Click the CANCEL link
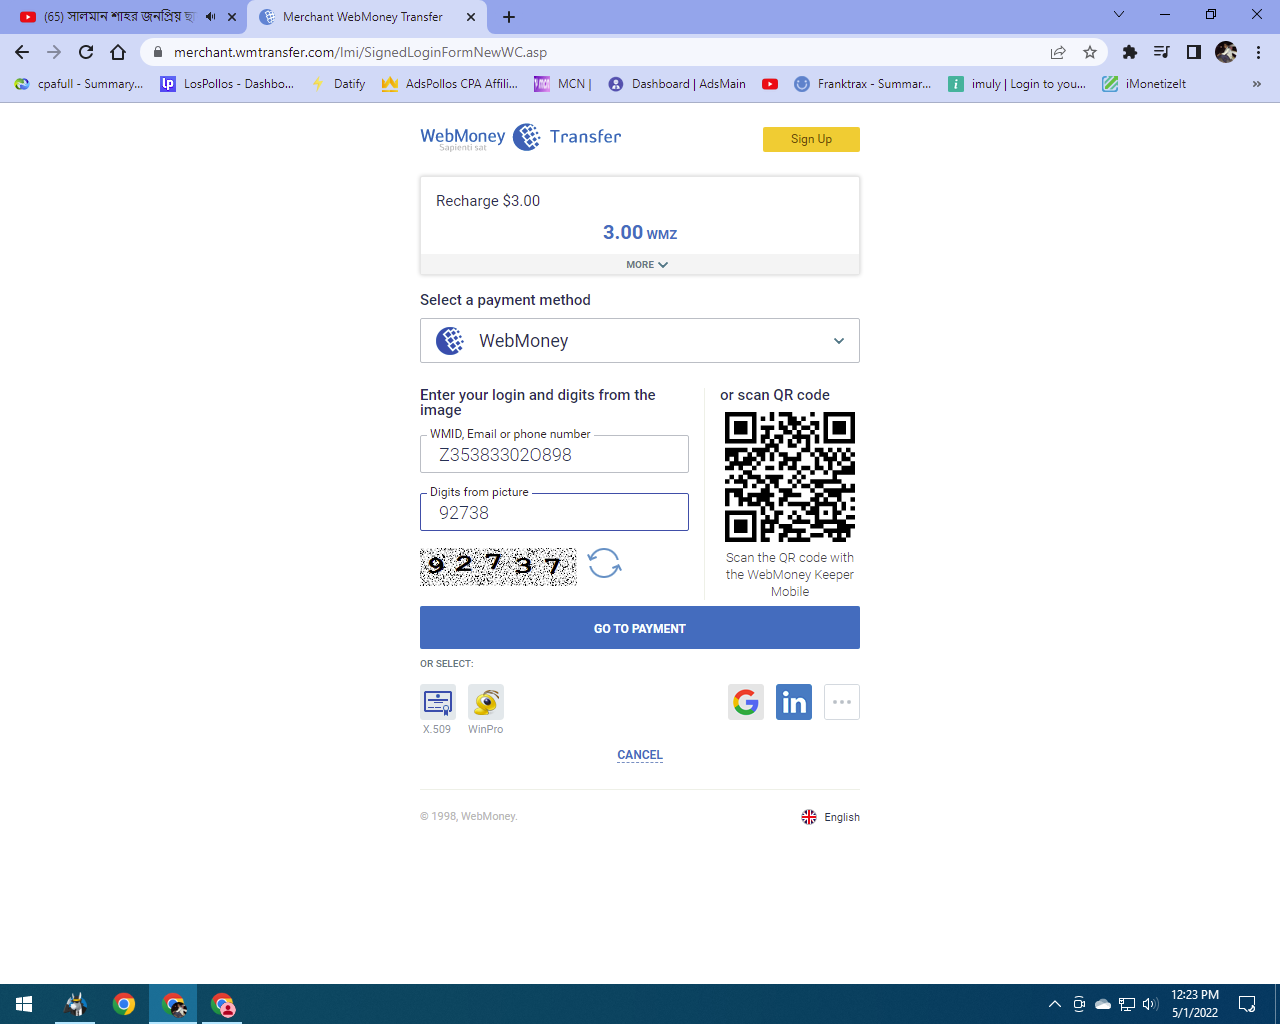 pos(640,755)
